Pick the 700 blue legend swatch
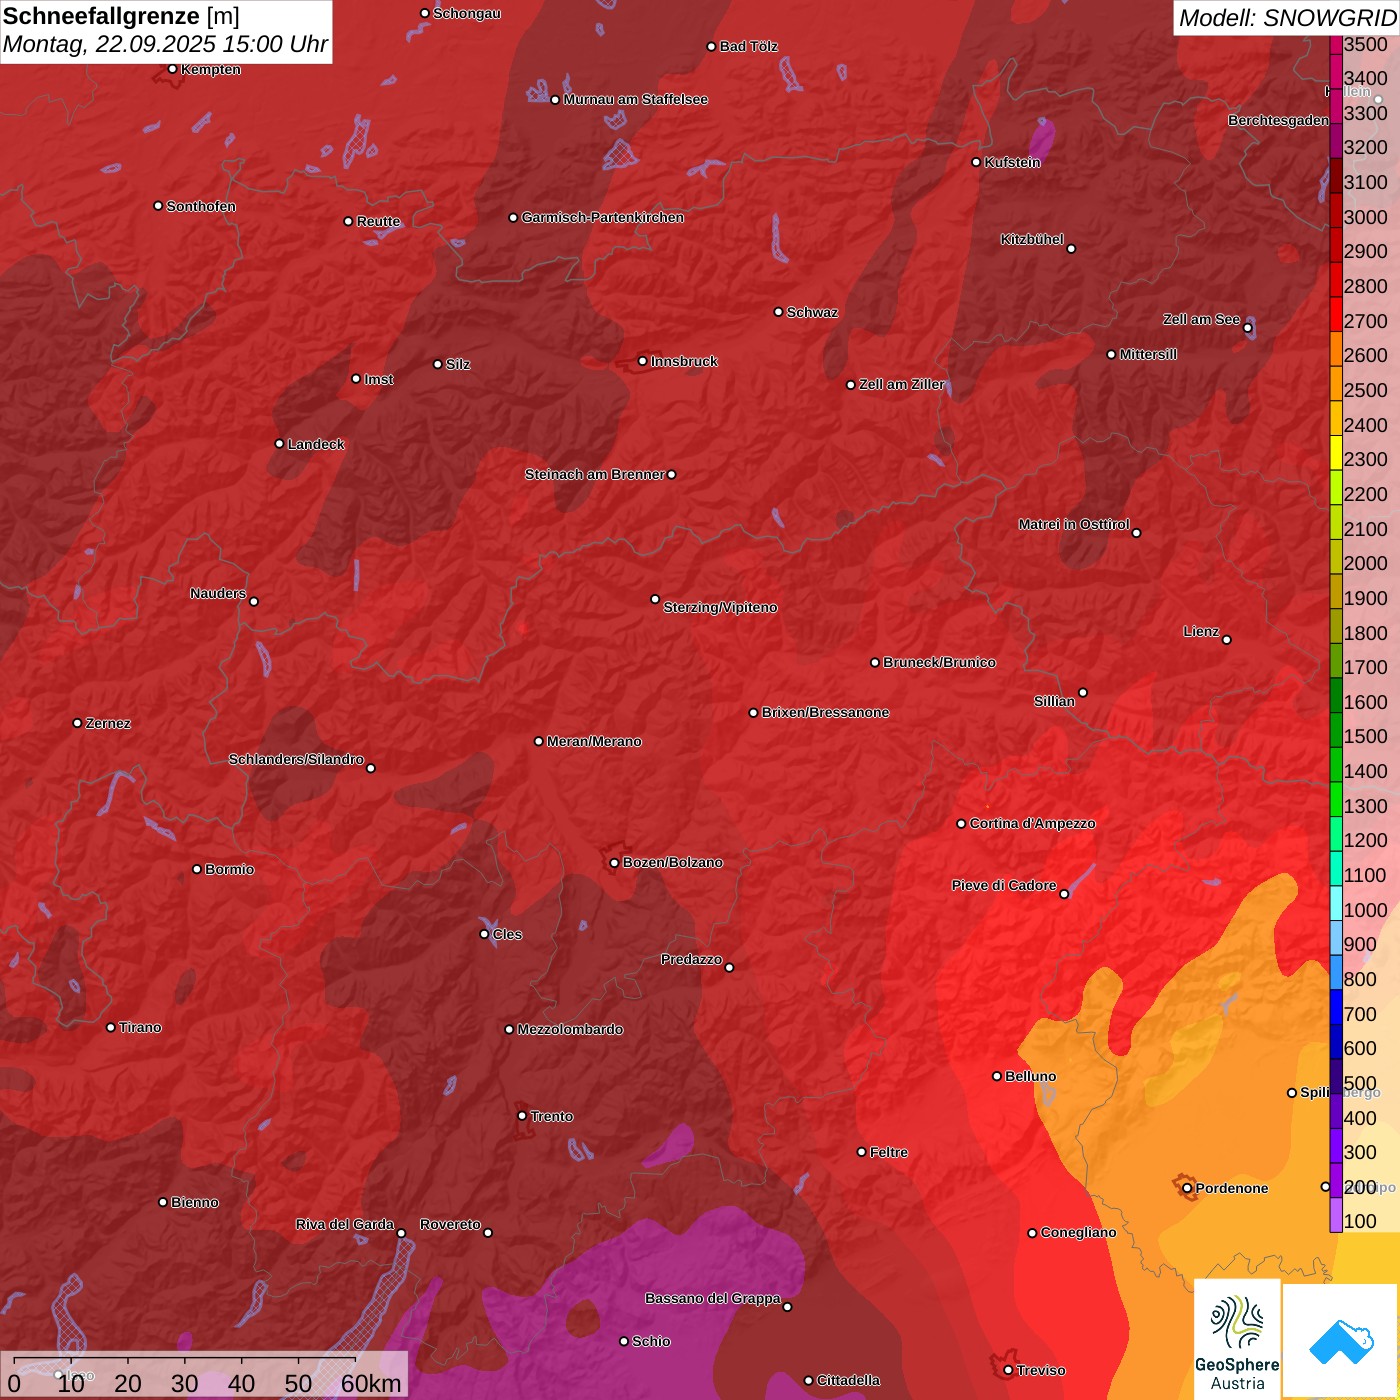Viewport: 1400px width, 1400px height. click(x=1336, y=1007)
